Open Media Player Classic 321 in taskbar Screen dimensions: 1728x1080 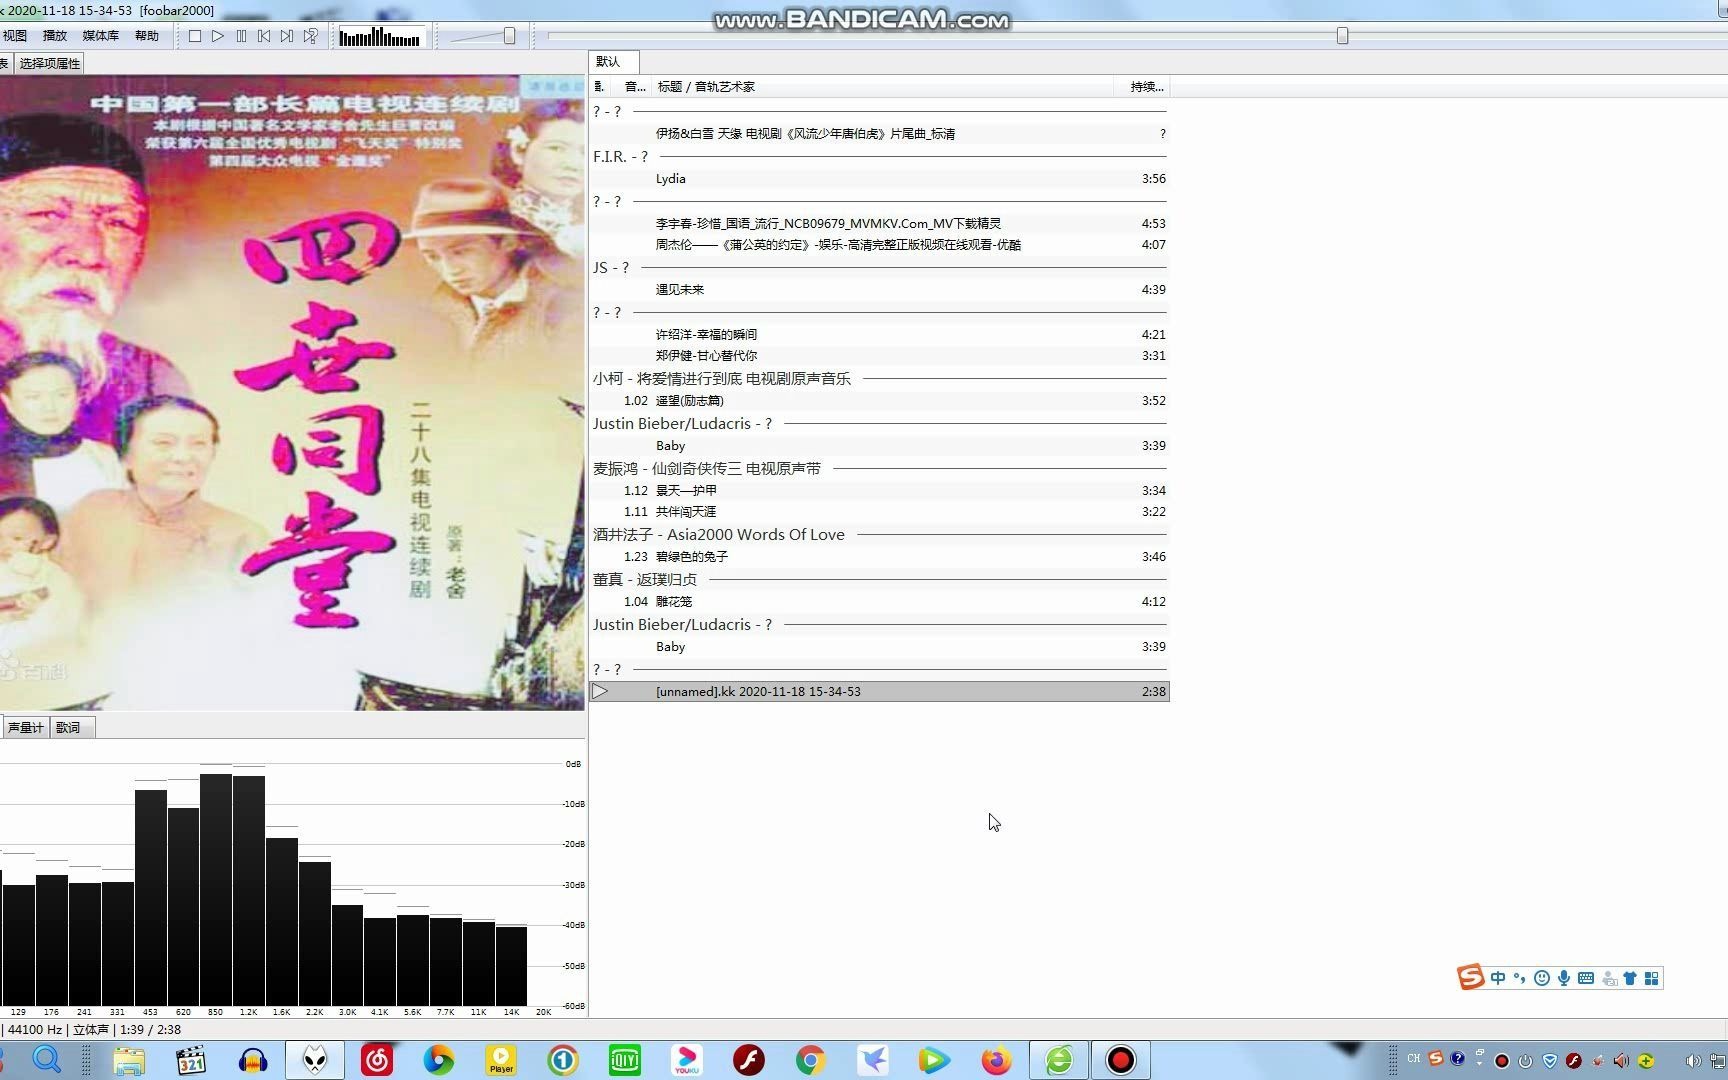tap(190, 1060)
